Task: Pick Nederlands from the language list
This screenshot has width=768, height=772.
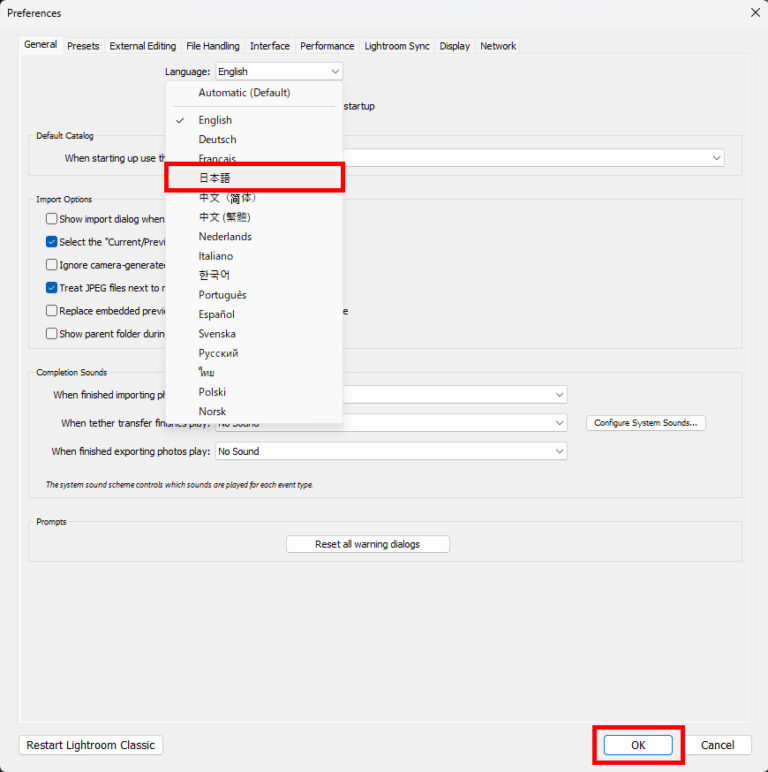Action: (225, 236)
